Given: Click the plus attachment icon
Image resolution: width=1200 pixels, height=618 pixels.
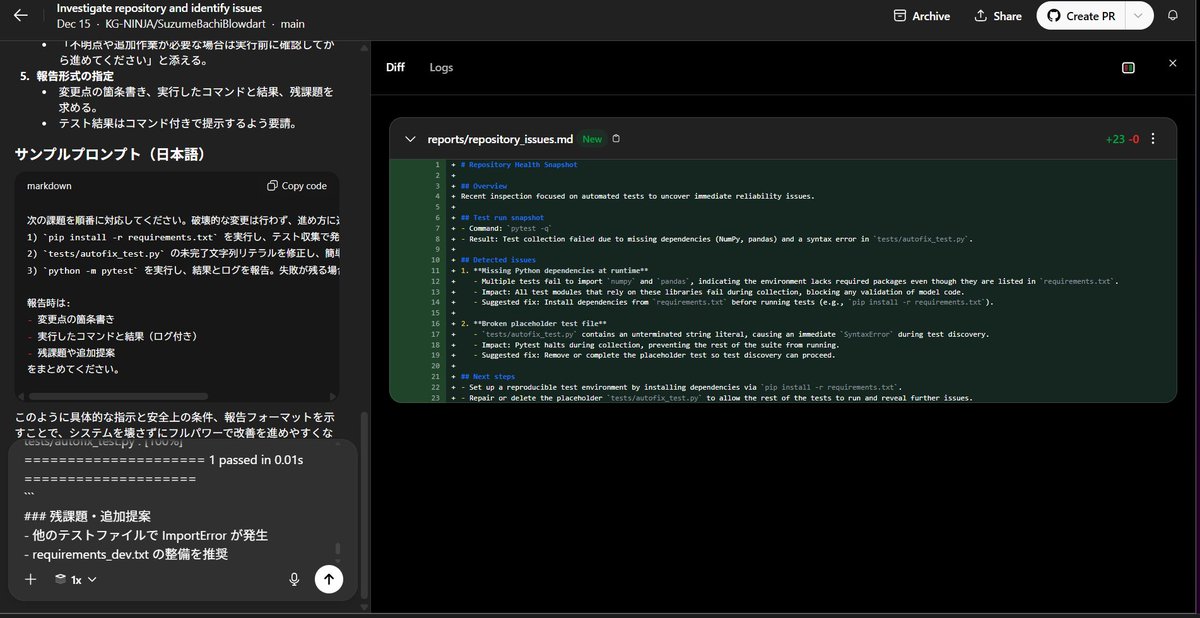Looking at the screenshot, I should 31,579.
